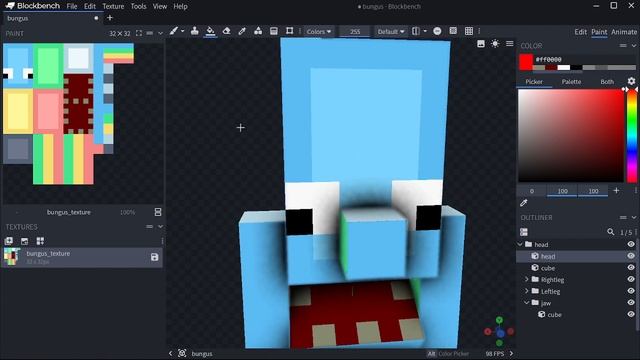Click the mirror painting toggle icon
Image resolution: width=640 pixels, height=360 pixels.
pyautogui.click(x=416, y=31)
